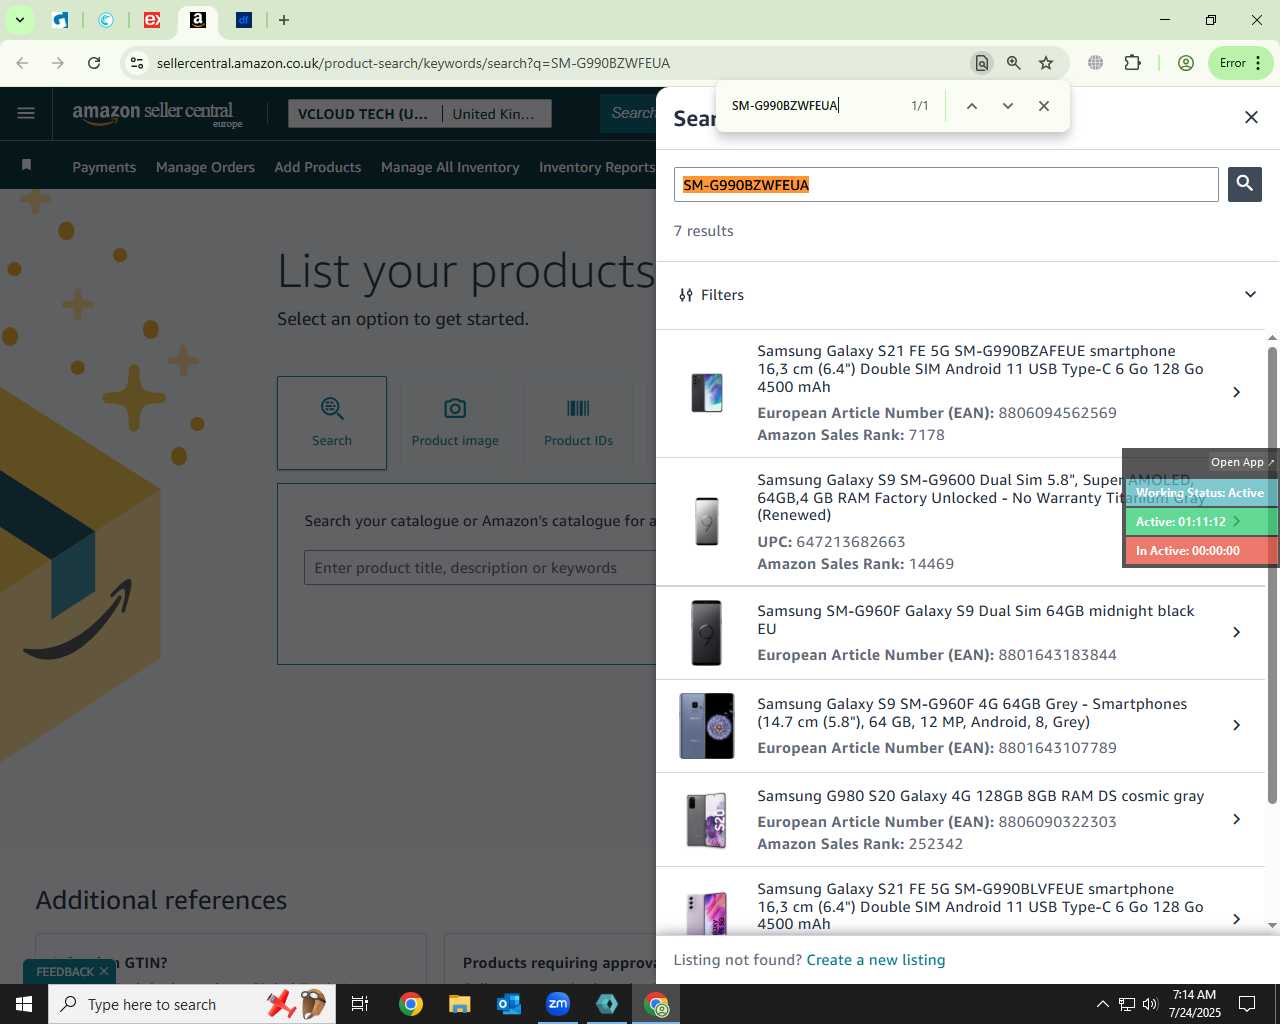Open the Inventory Reports menu
This screenshot has height=1024, width=1280.
[x=597, y=167]
